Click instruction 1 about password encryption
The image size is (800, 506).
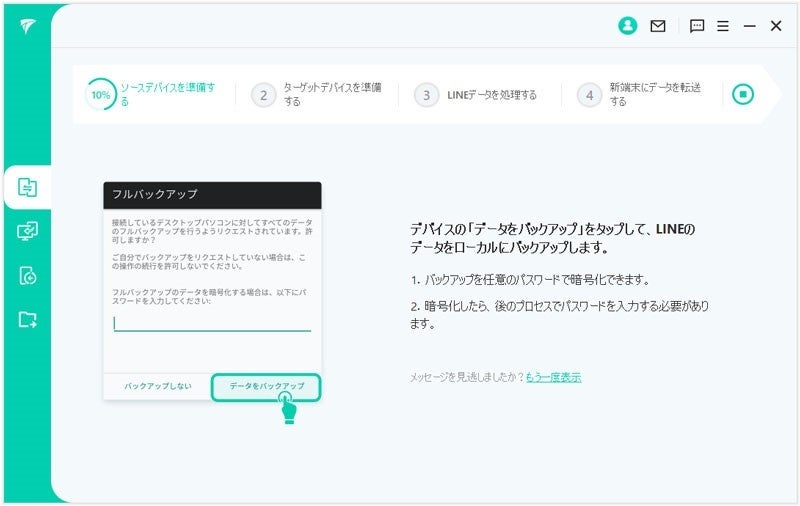point(530,280)
